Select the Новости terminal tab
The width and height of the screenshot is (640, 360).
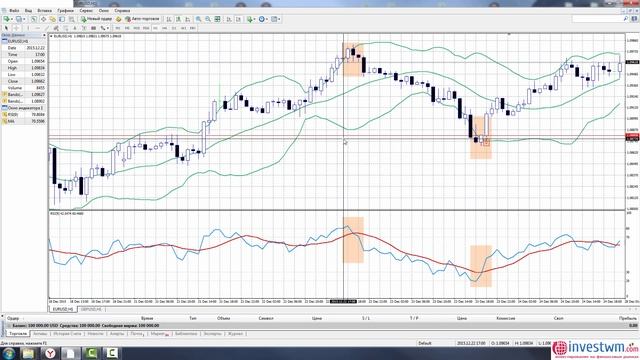click(x=96, y=334)
